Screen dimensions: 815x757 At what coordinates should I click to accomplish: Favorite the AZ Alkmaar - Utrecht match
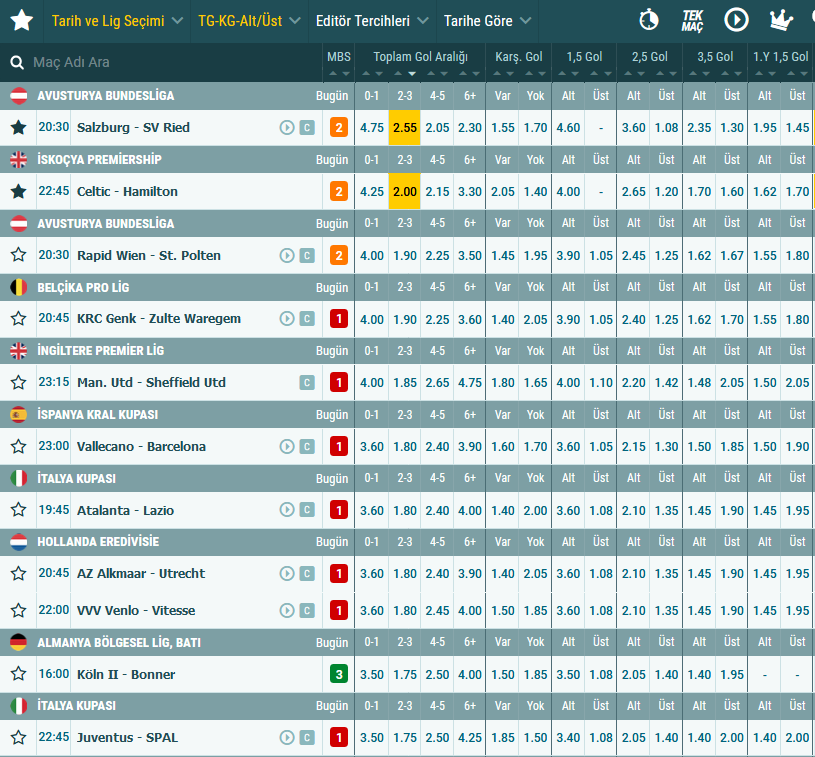click(x=19, y=573)
